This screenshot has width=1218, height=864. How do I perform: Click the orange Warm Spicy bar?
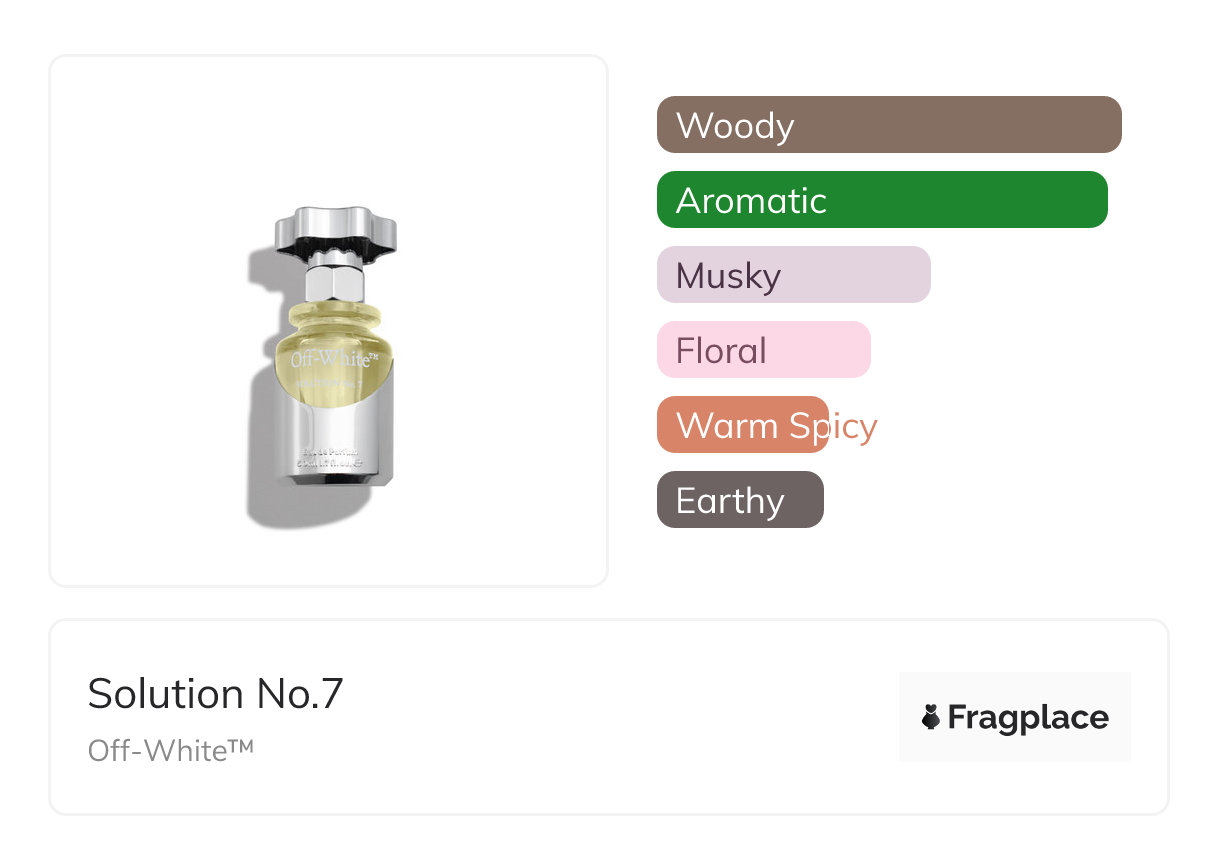tap(742, 425)
